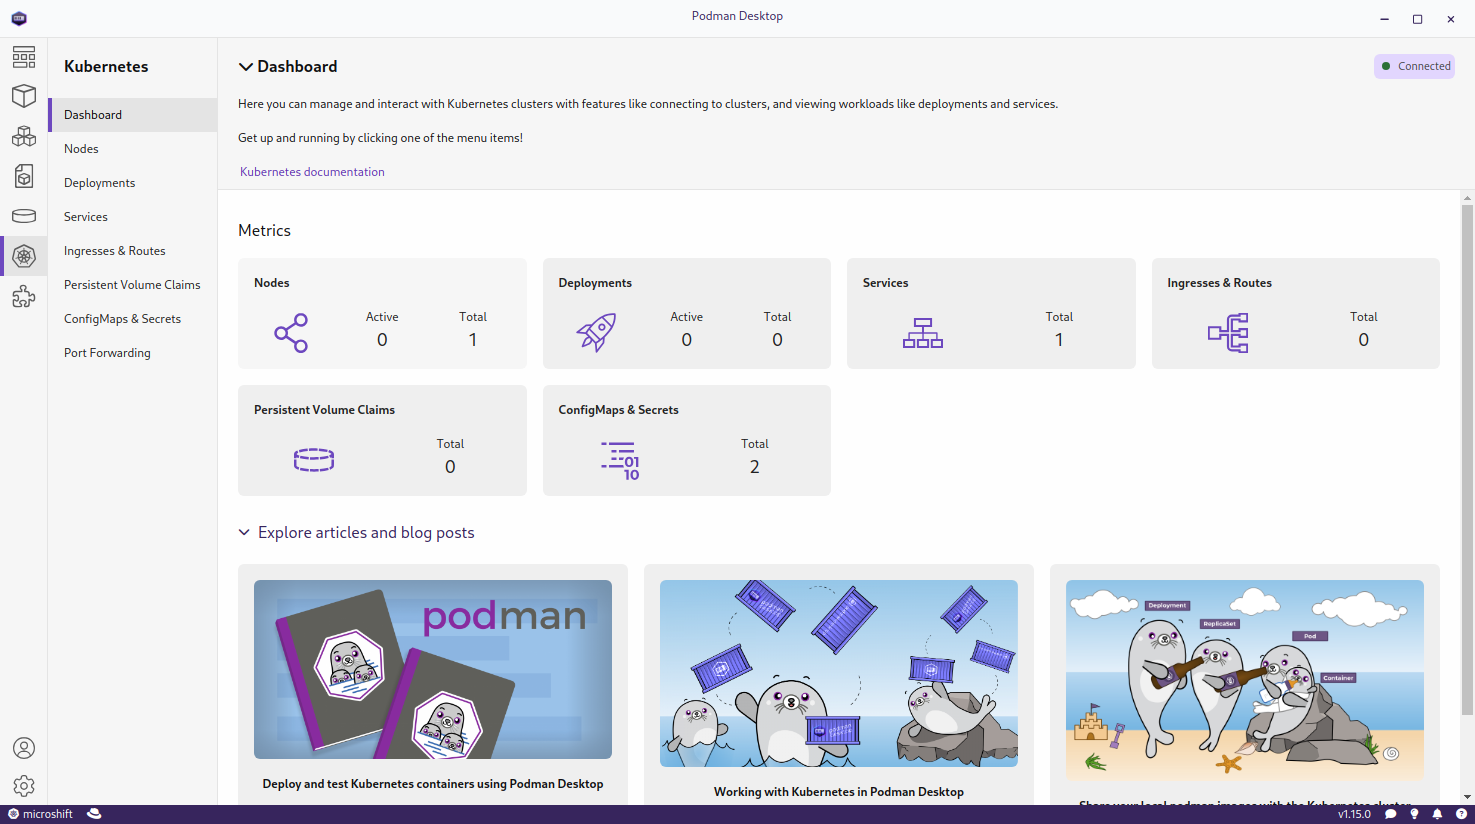This screenshot has width=1475, height=824.
Task: Open Ingresses & Routes menu item
Action: point(133,251)
